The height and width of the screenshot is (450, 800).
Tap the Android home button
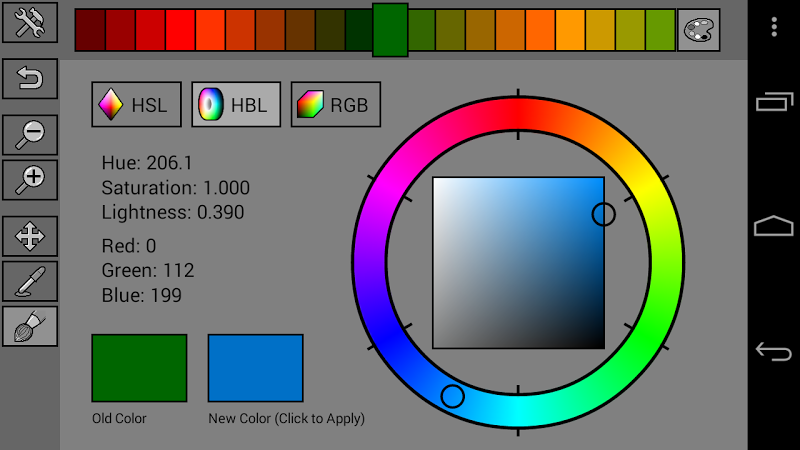(x=774, y=226)
